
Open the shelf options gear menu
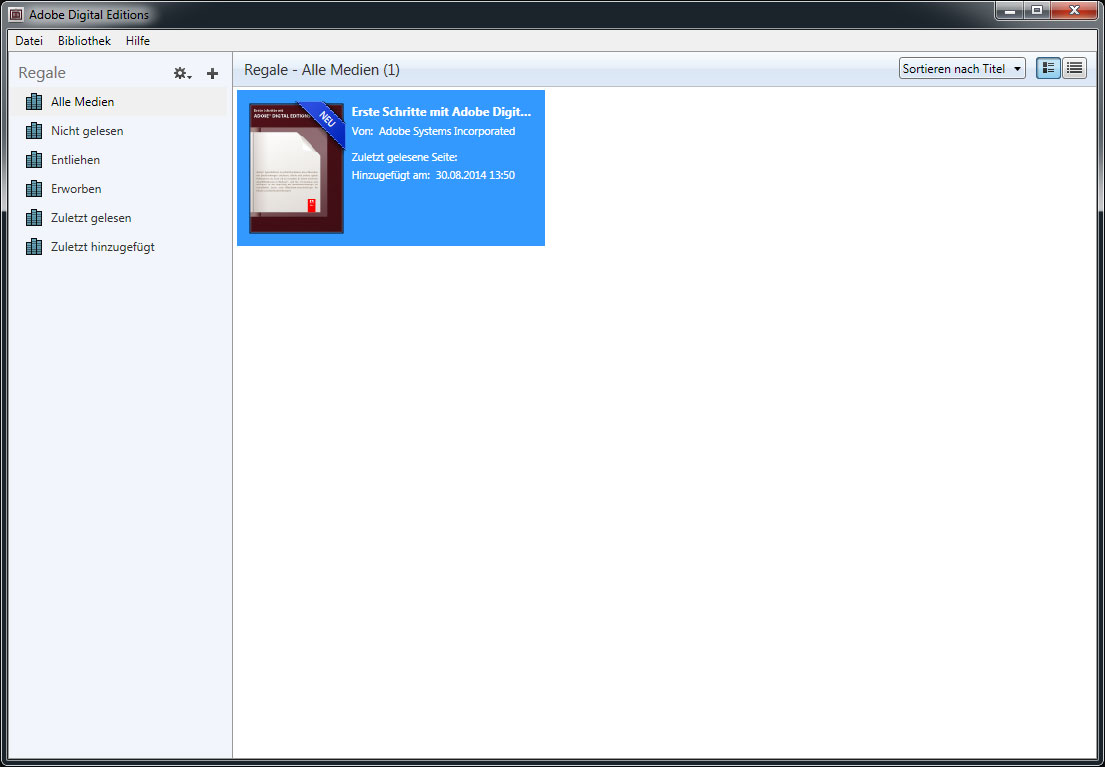[183, 73]
